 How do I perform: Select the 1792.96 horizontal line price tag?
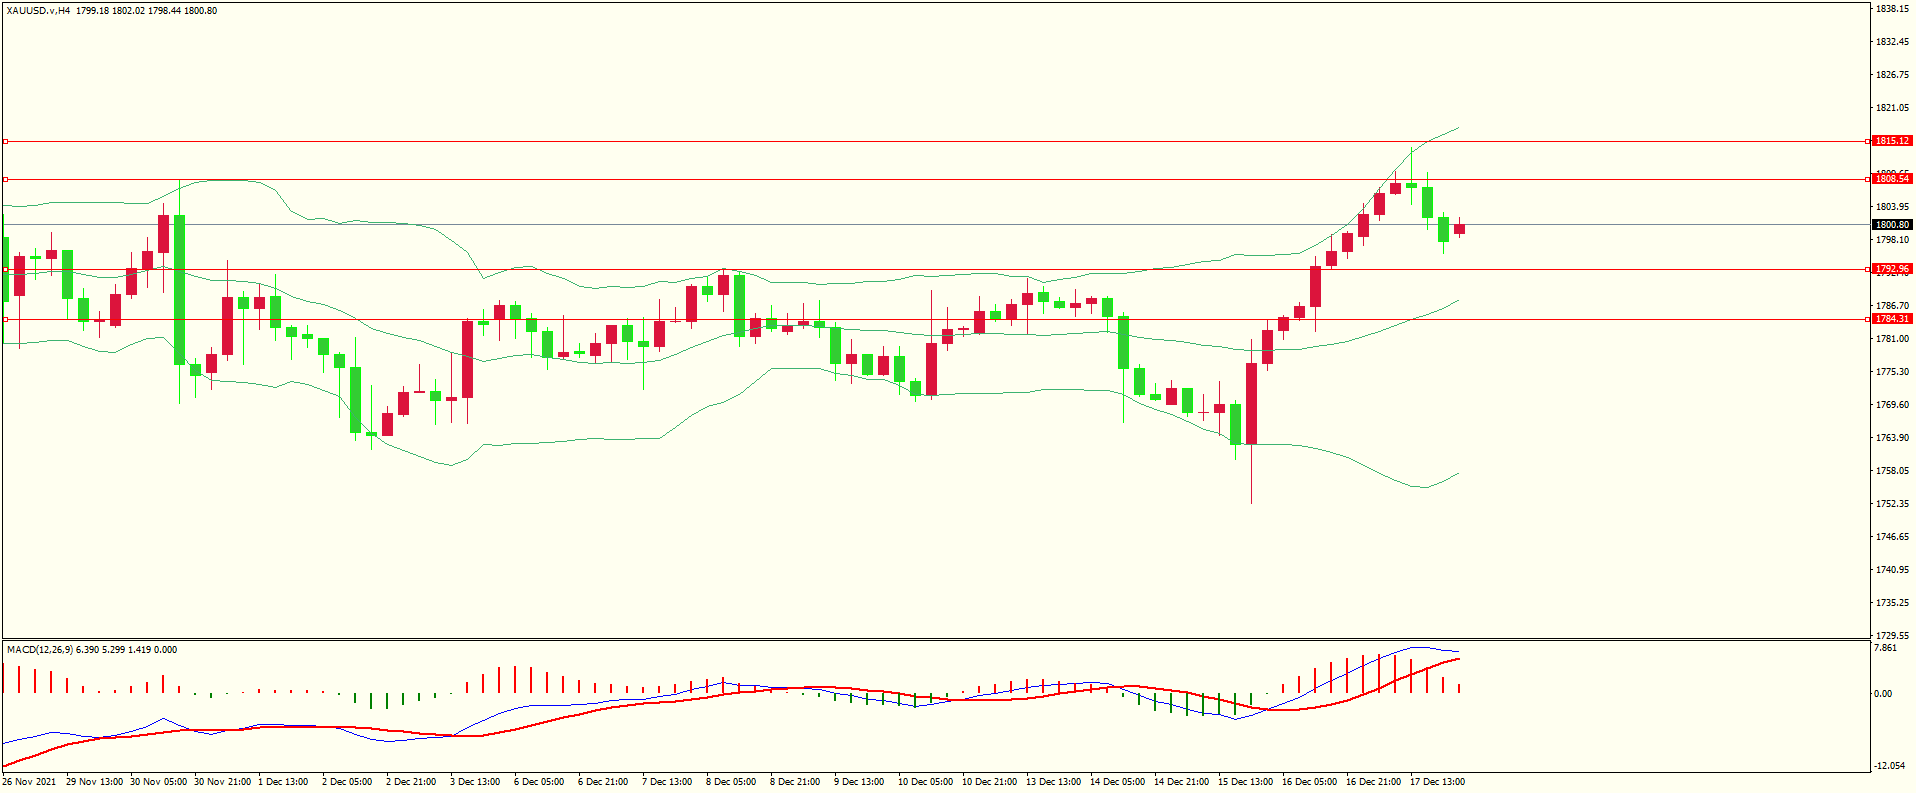pos(1892,269)
